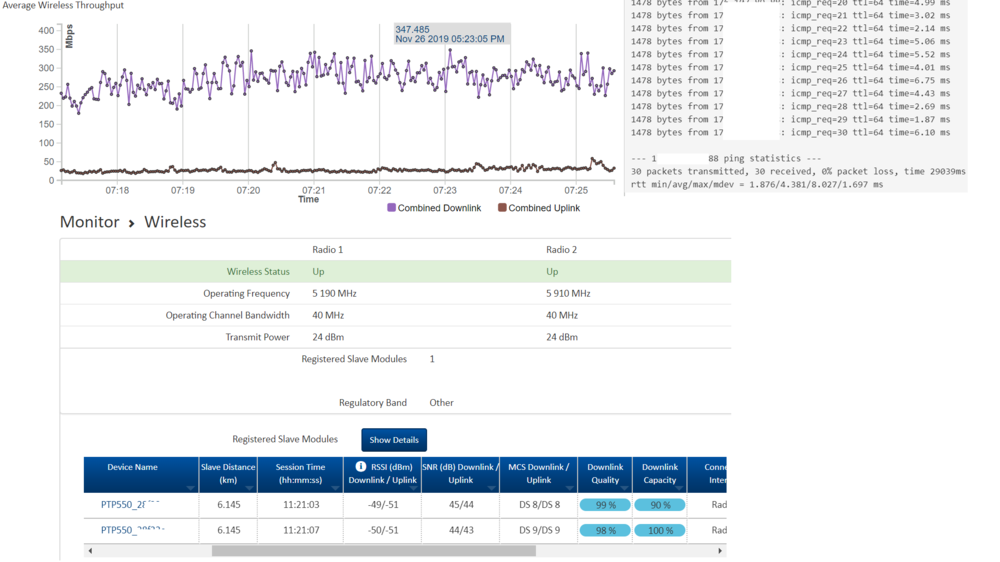Click the Device Name column sort arrow
Screen dimensions: 1000x562
pyautogui.click(x=190, y=488)
